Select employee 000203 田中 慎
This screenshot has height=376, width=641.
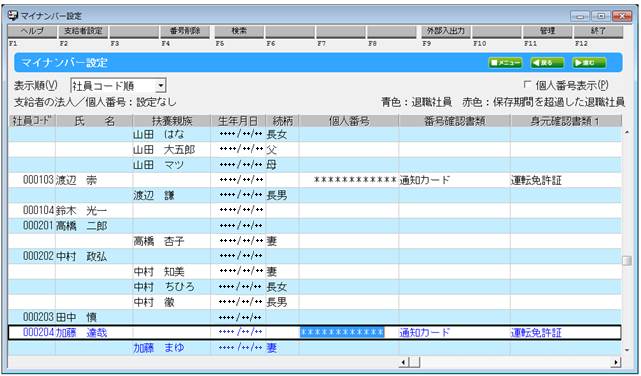(x=315, y=317)
